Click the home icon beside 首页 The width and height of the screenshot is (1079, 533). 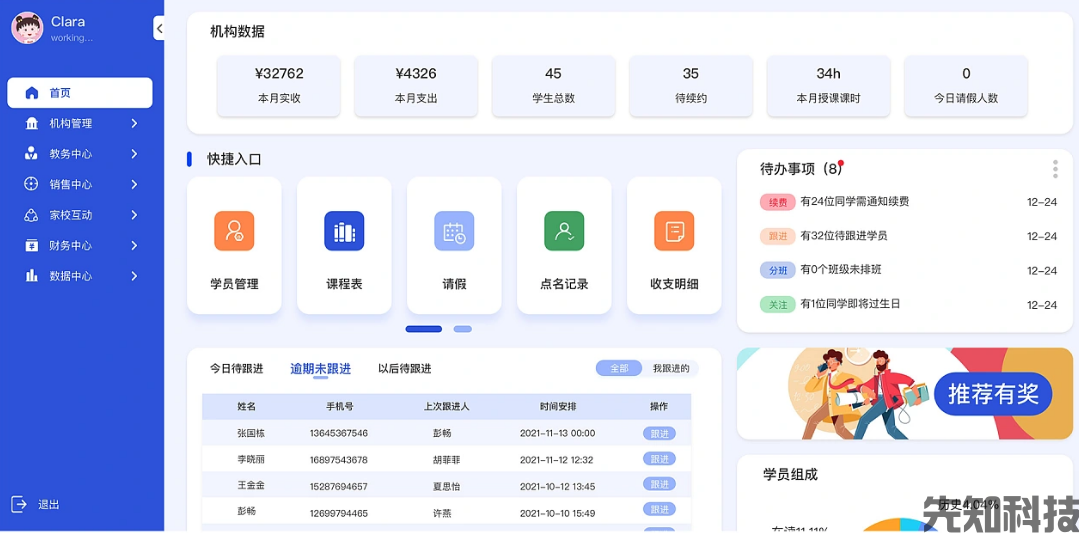pos(32,93)
